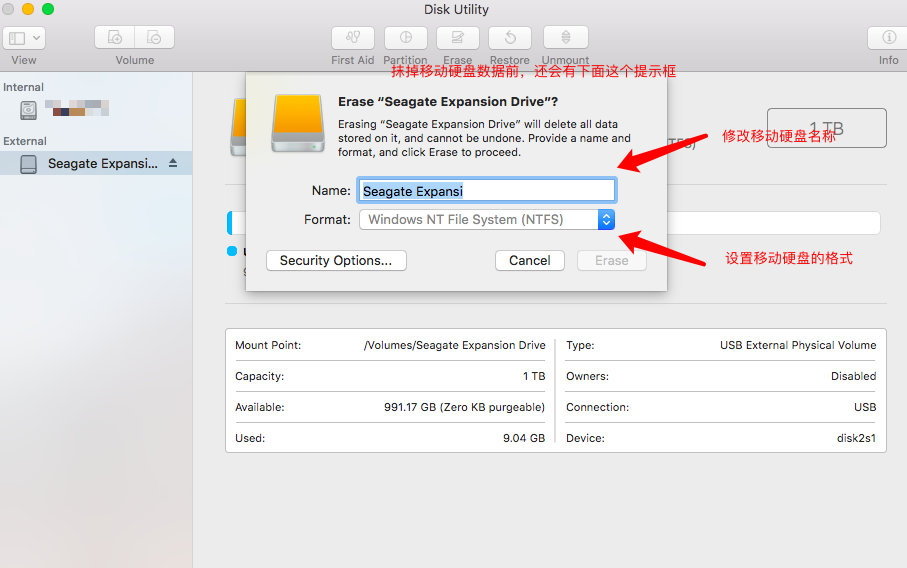The height and width of the screenshot is (568, 907).
Task: Click the mount point path value
Action: pos(454,345)
